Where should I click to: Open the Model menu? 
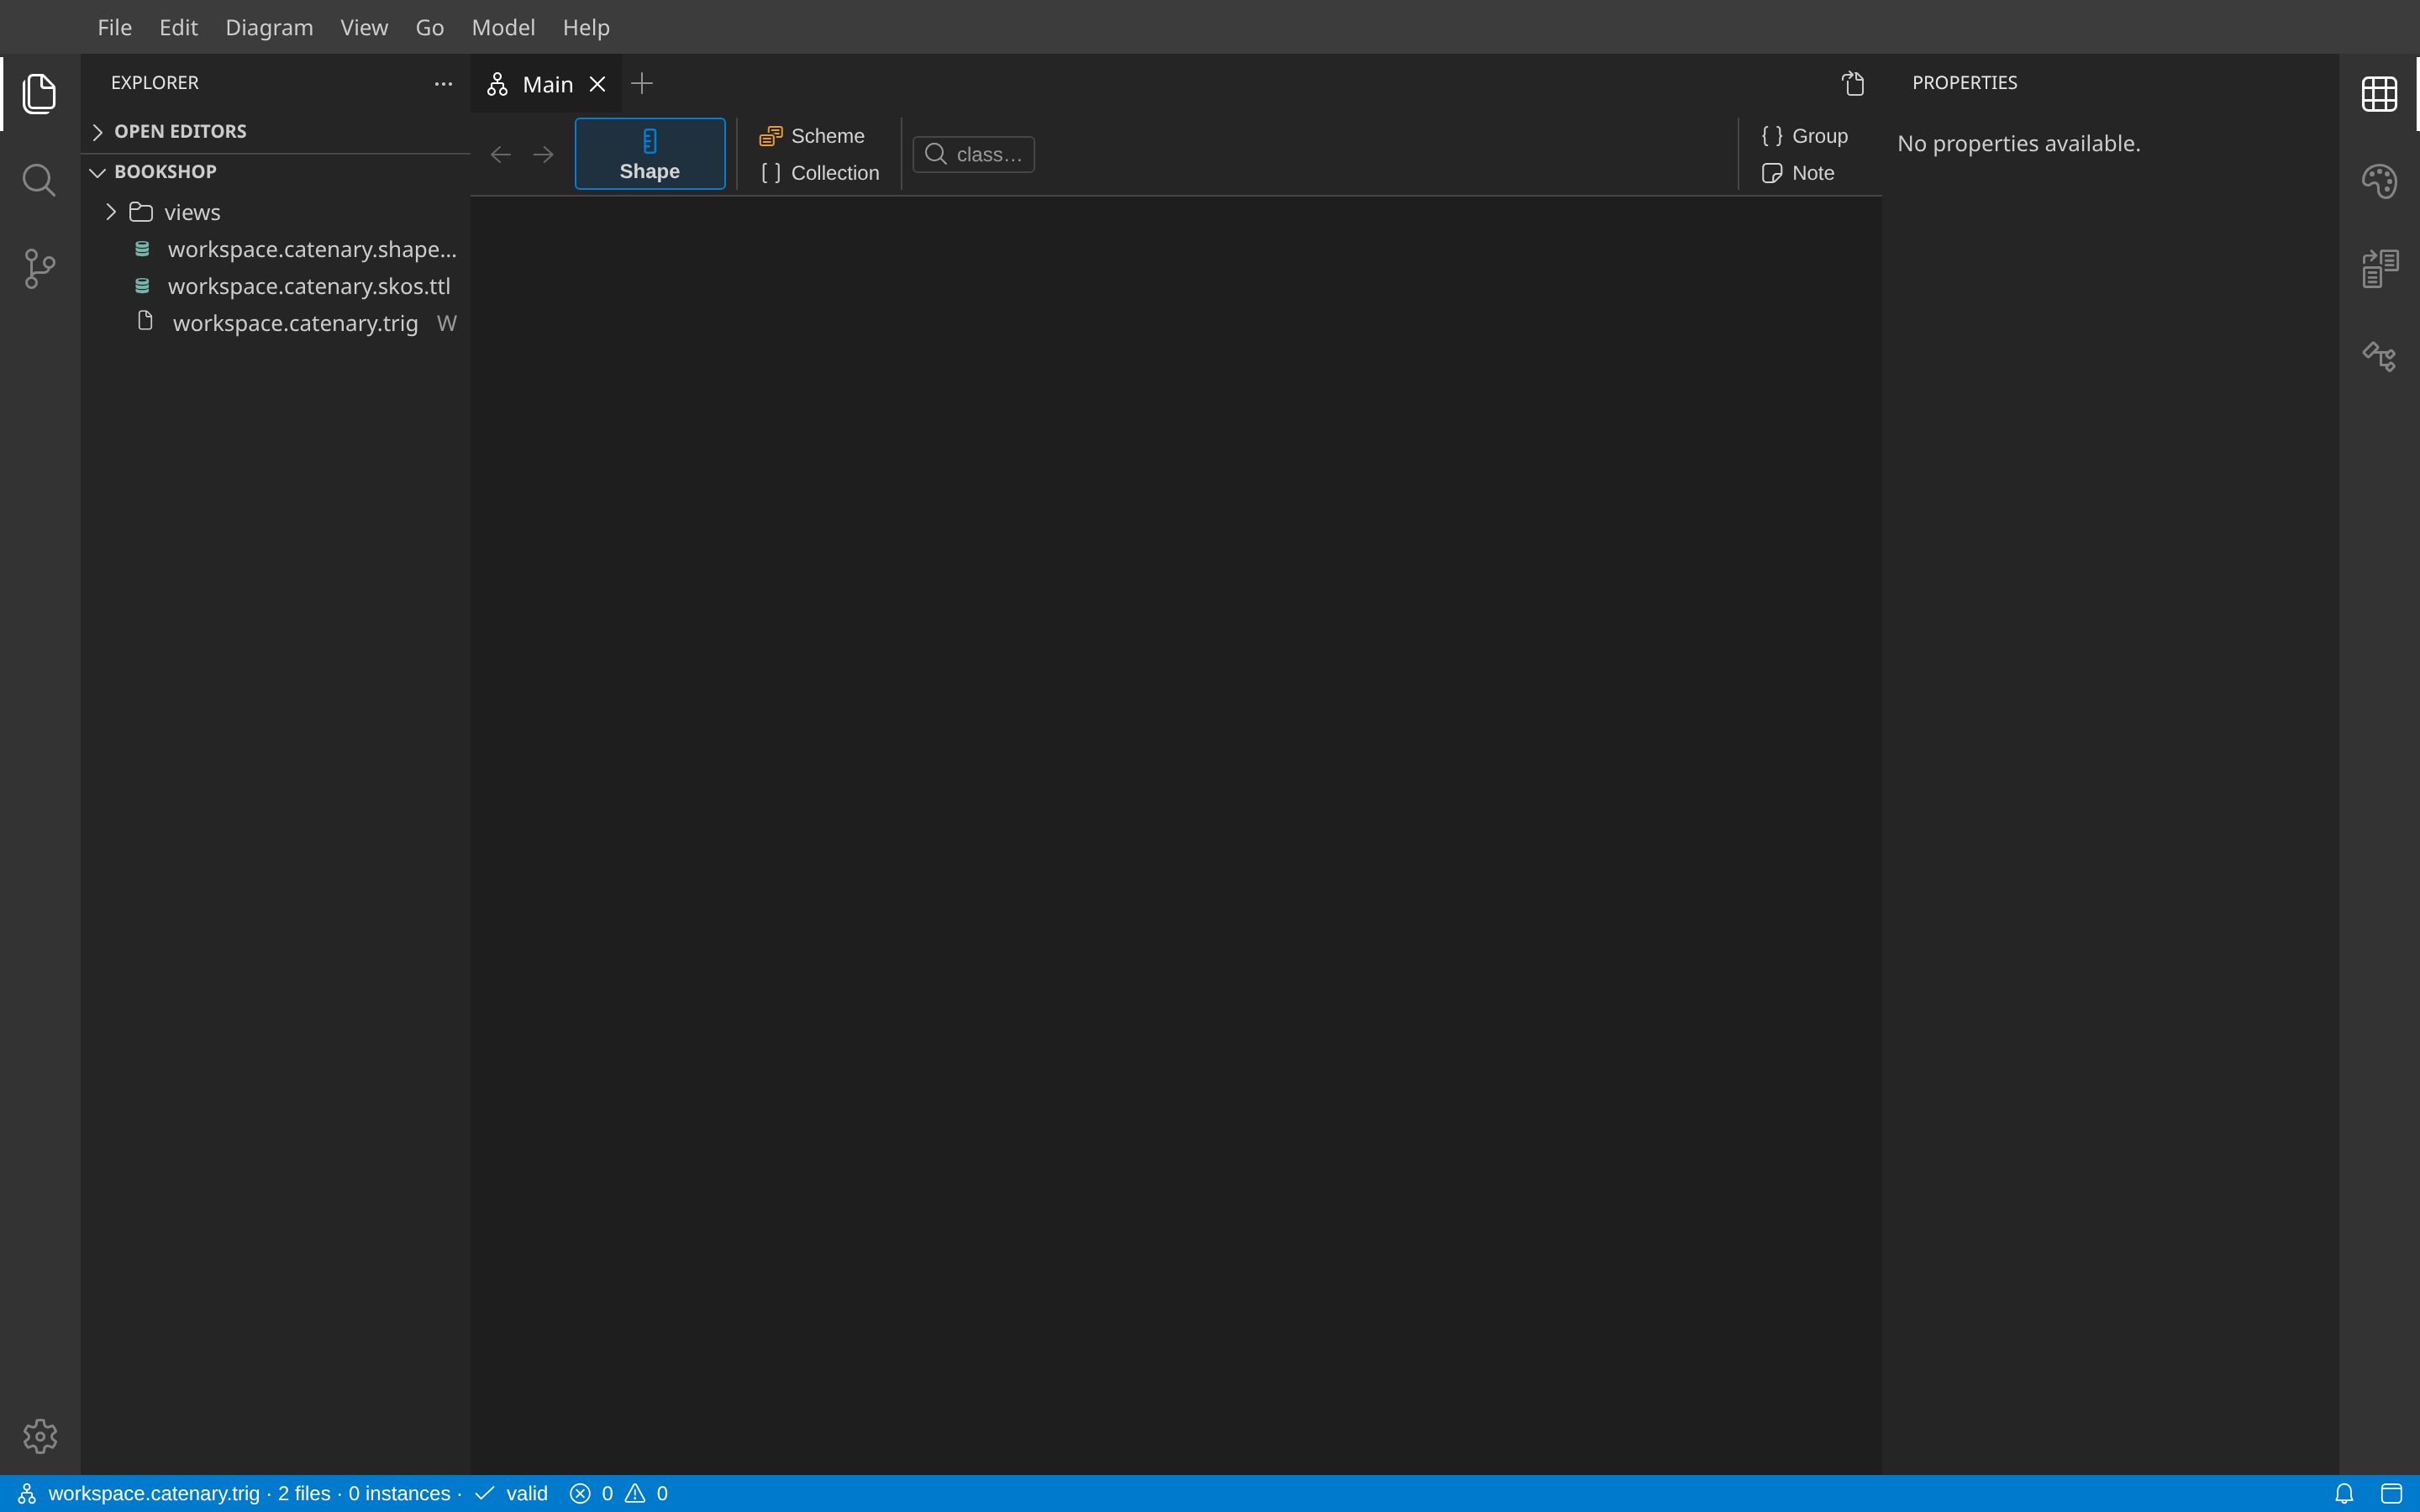tap(504, 28)
